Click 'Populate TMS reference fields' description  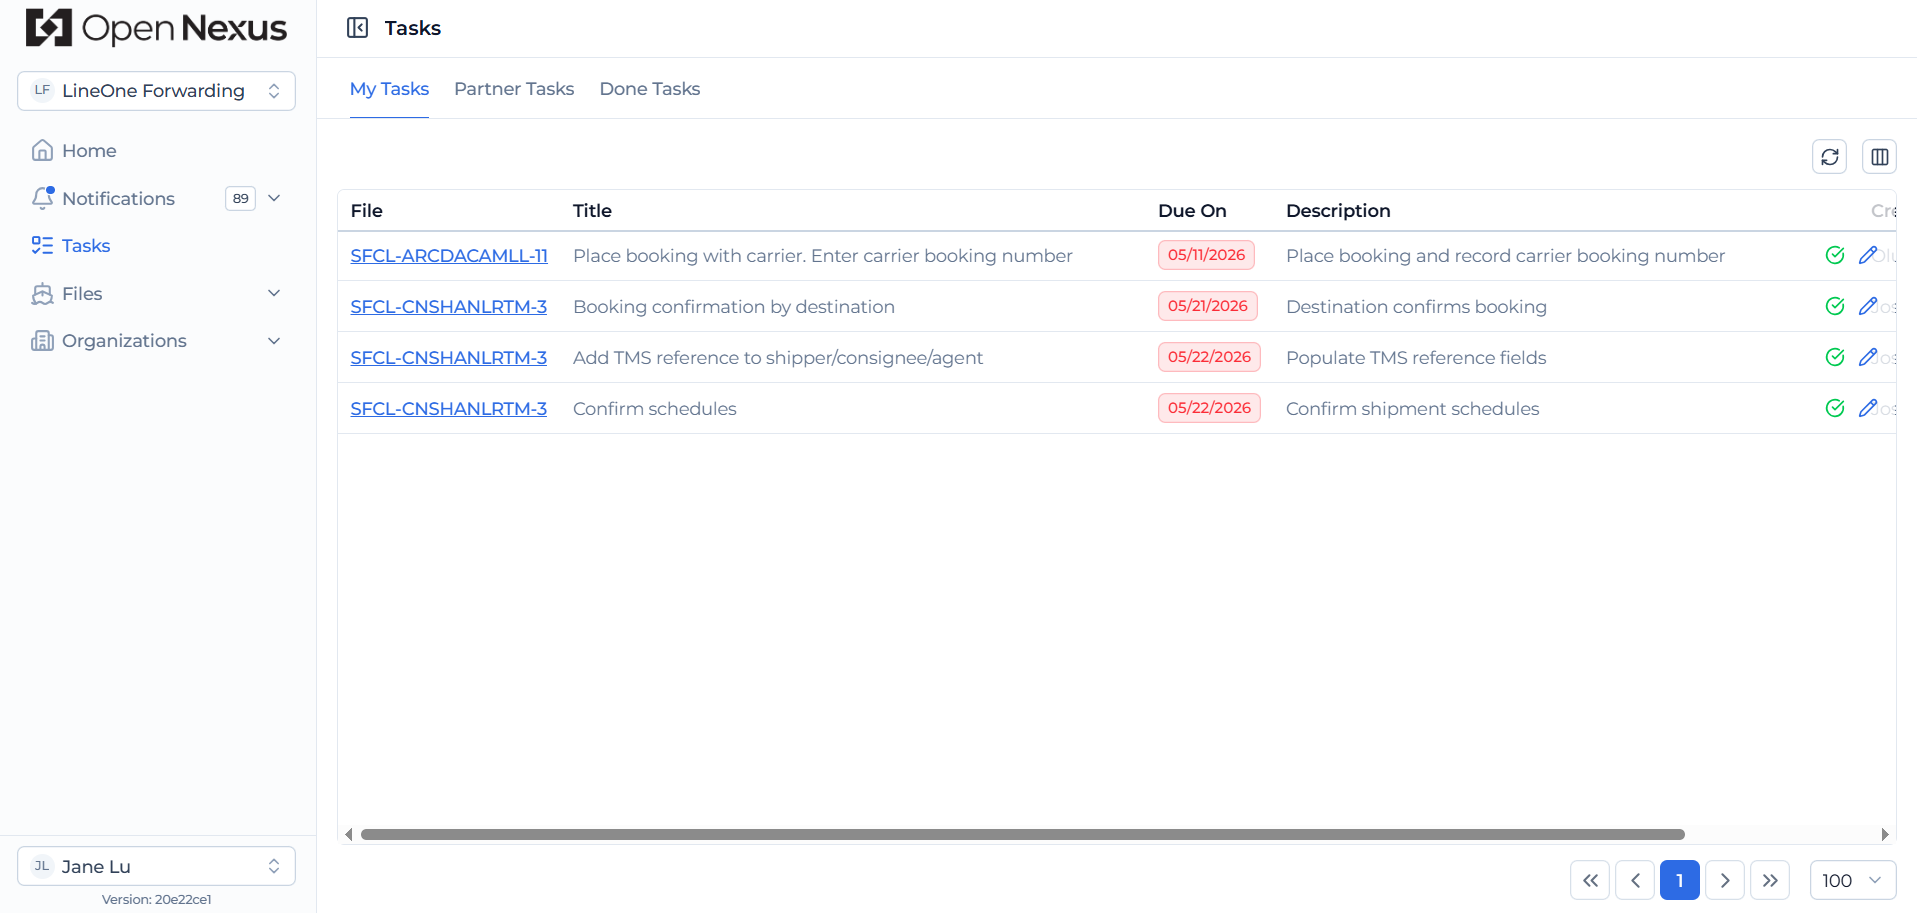pyautogui.click(x=1416, y=358)
